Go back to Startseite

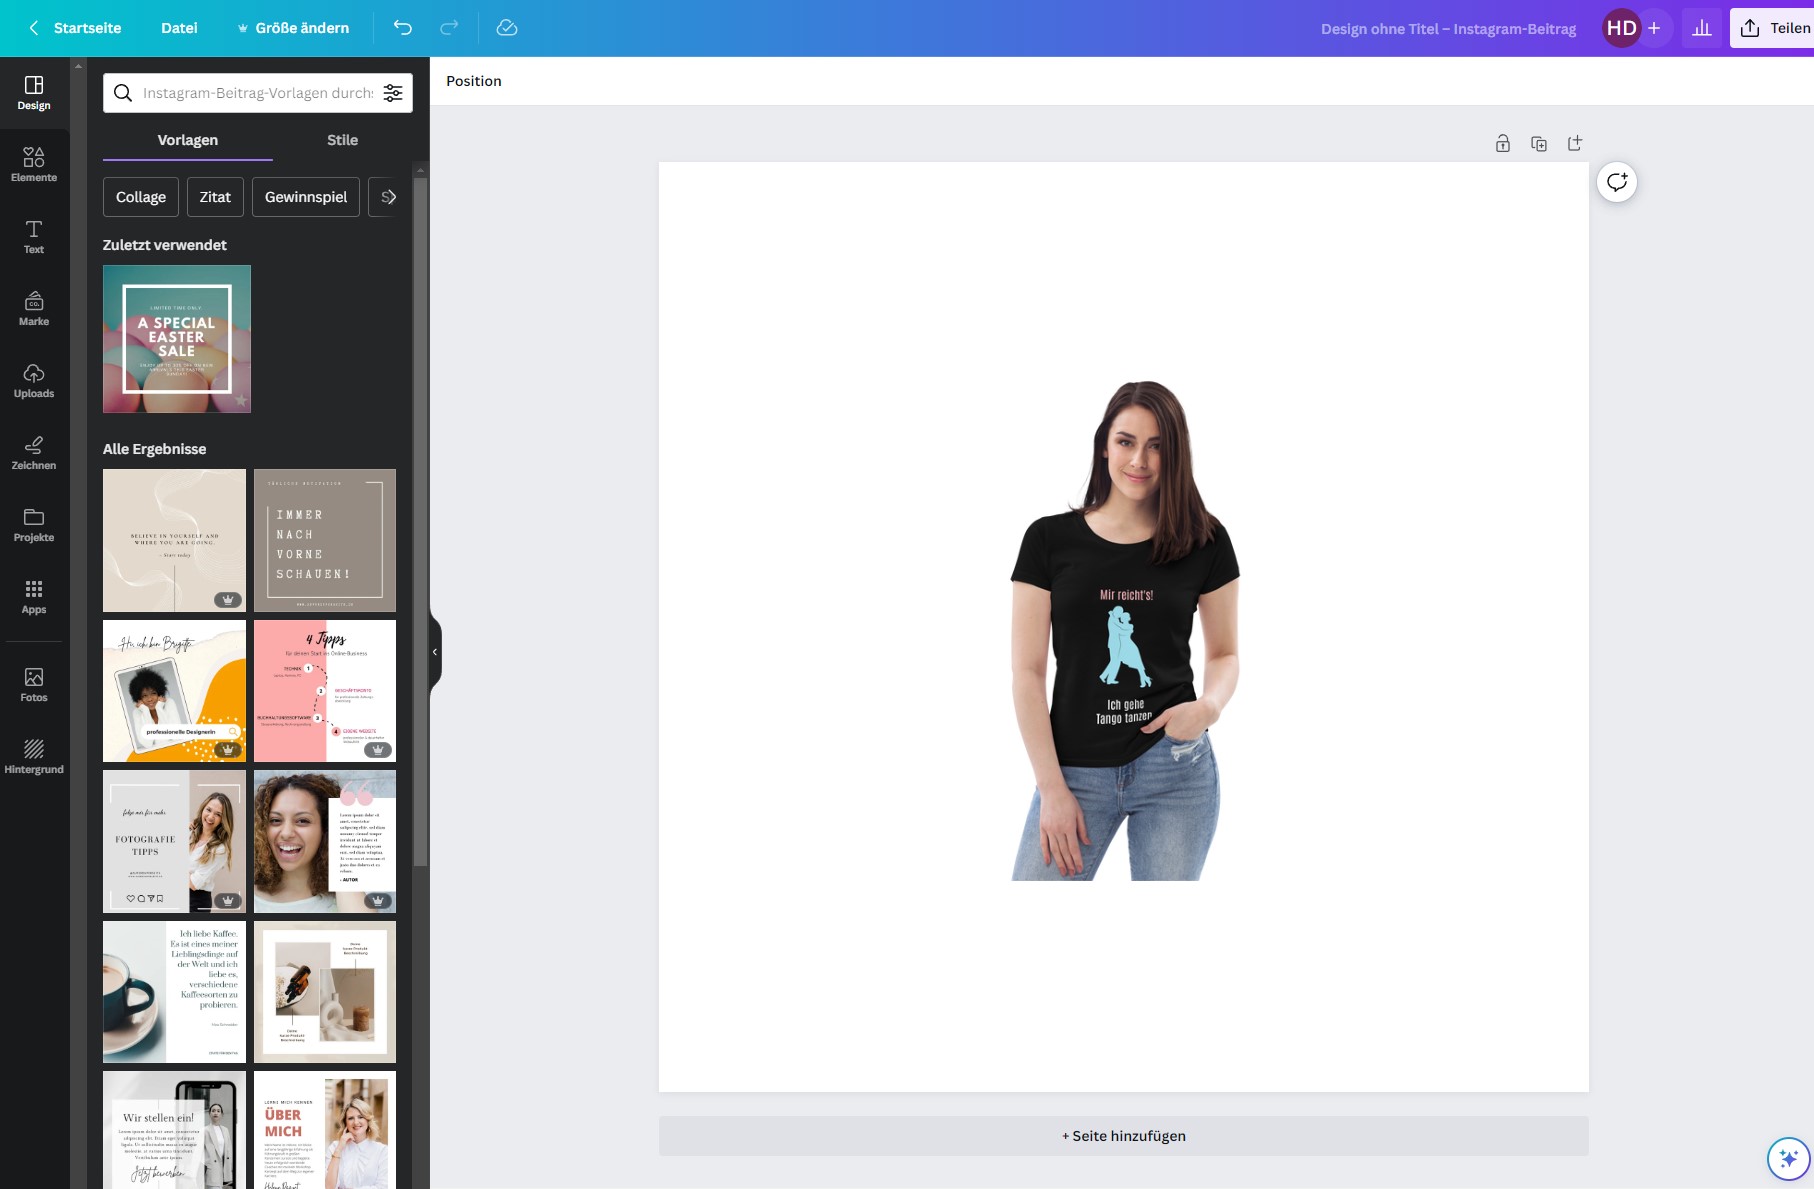click(76, 28)
